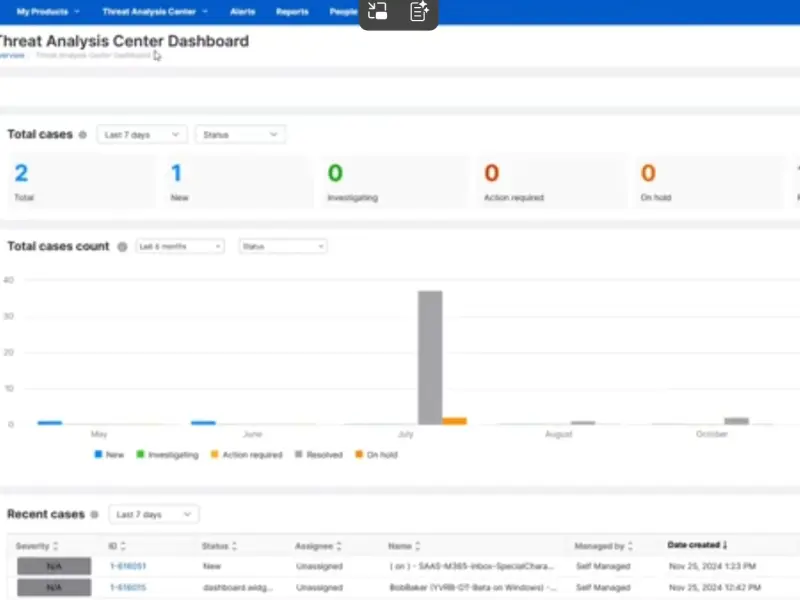Click the info icon beside Recent cases
Viewport: 800px width, 600px height.
95,515
